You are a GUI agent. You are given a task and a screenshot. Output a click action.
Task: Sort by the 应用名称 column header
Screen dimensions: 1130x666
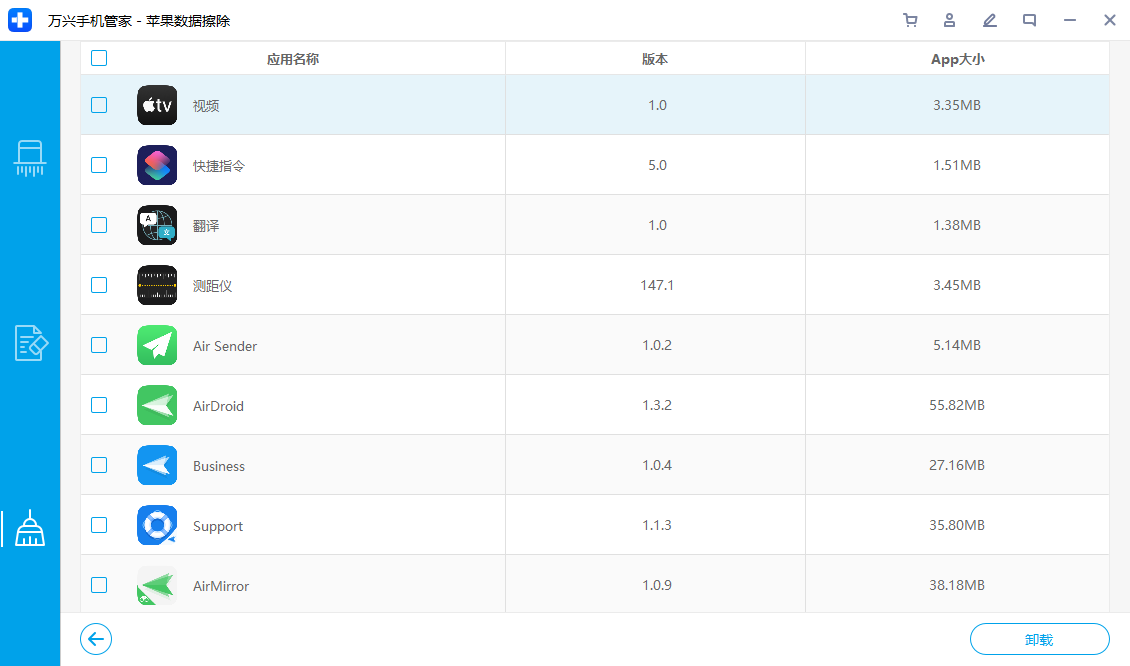[x=293, y=59]
